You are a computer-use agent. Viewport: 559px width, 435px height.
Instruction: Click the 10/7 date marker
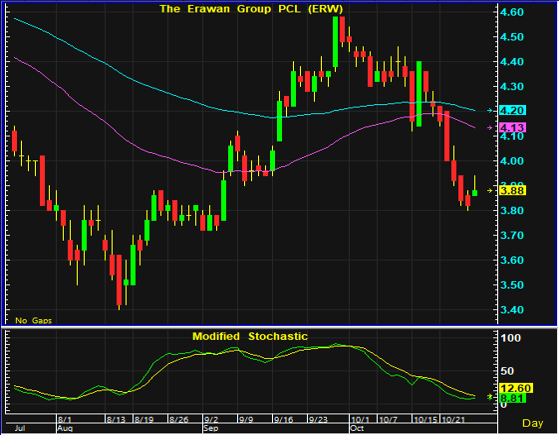(388, 419)
